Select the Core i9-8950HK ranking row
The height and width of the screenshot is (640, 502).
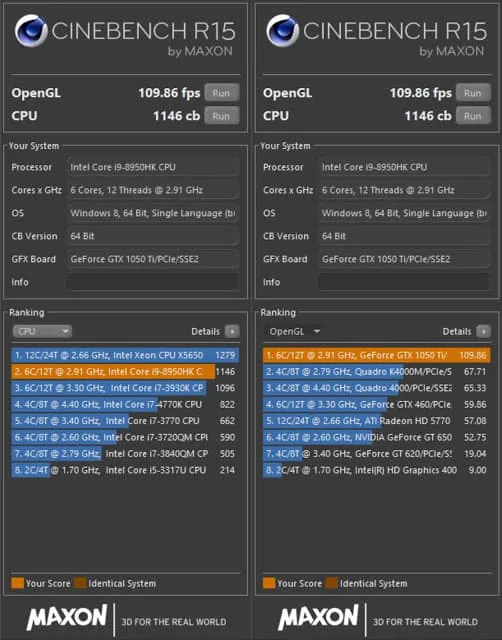click(125, 372)
